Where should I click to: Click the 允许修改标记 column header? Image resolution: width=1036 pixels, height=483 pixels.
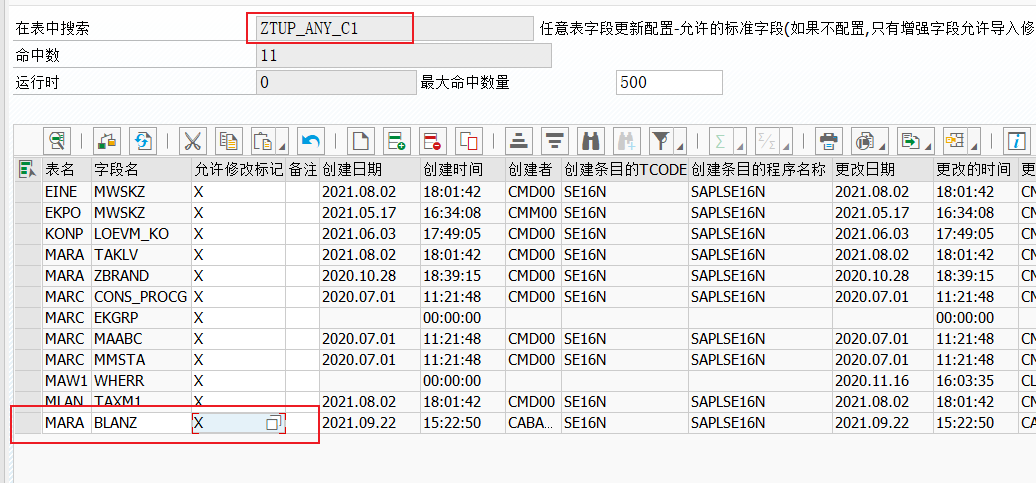tap(239, 169)
